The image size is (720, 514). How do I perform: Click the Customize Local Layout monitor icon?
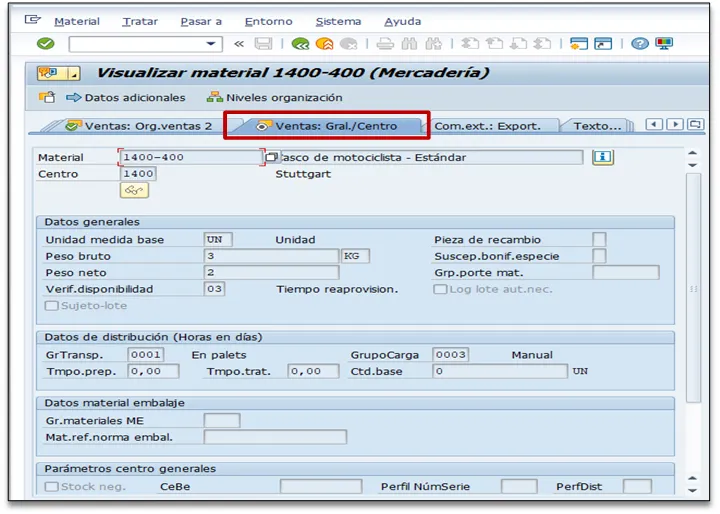point(664,44)
